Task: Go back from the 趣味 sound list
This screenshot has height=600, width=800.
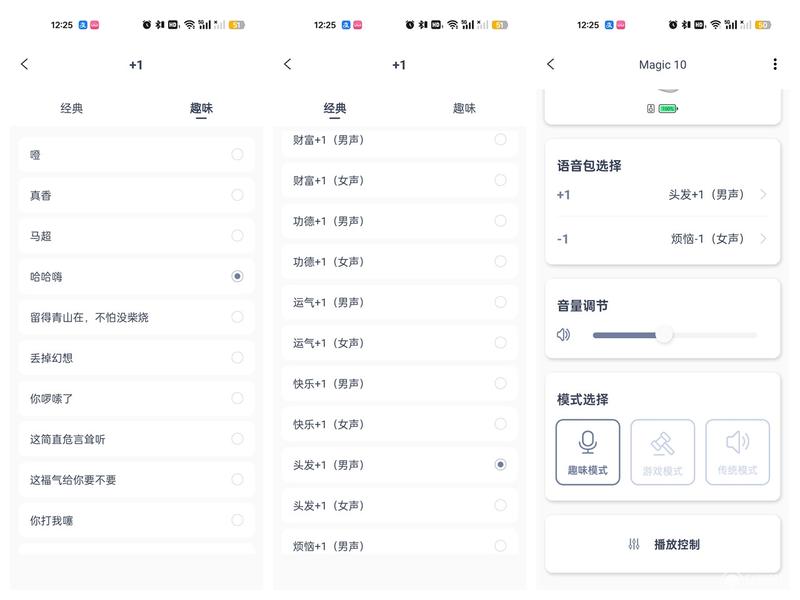Action: click(x=24, y=64)
